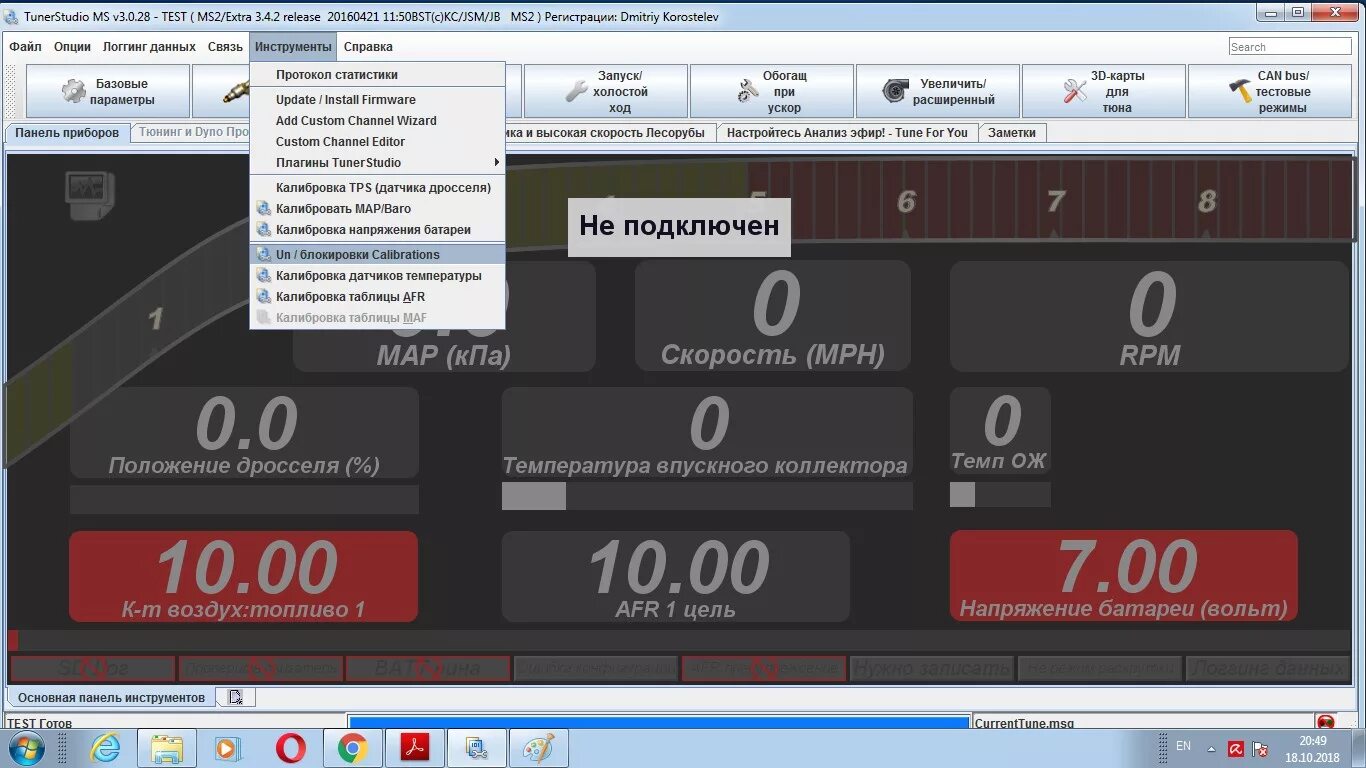
Task: Switch to the Панель приборов tab
Action: click(67, 132)
